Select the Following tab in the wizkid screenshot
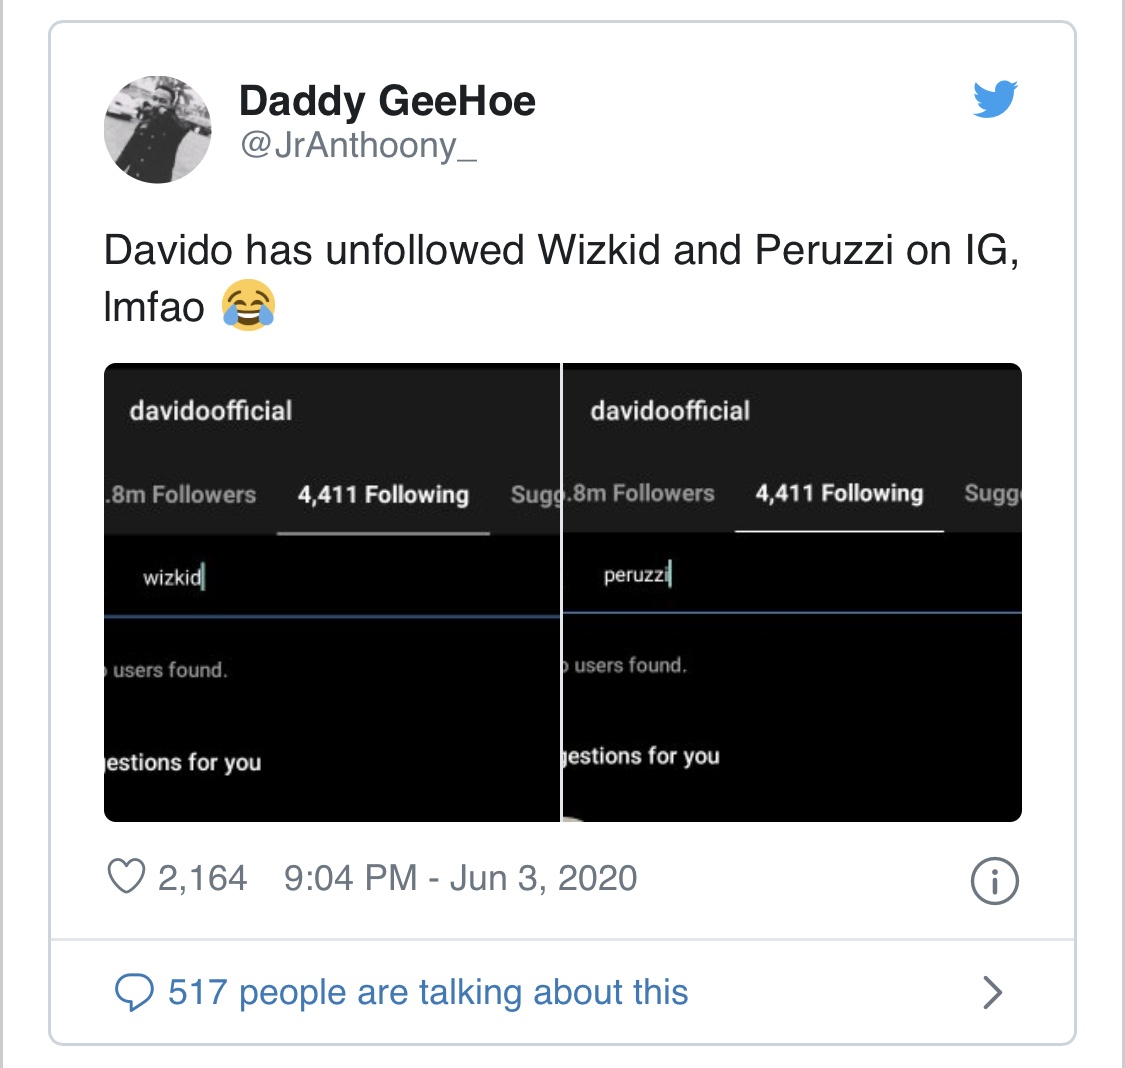This screenshot has height=1068, width=1125. pyautogui.click(x=383, y=495)
